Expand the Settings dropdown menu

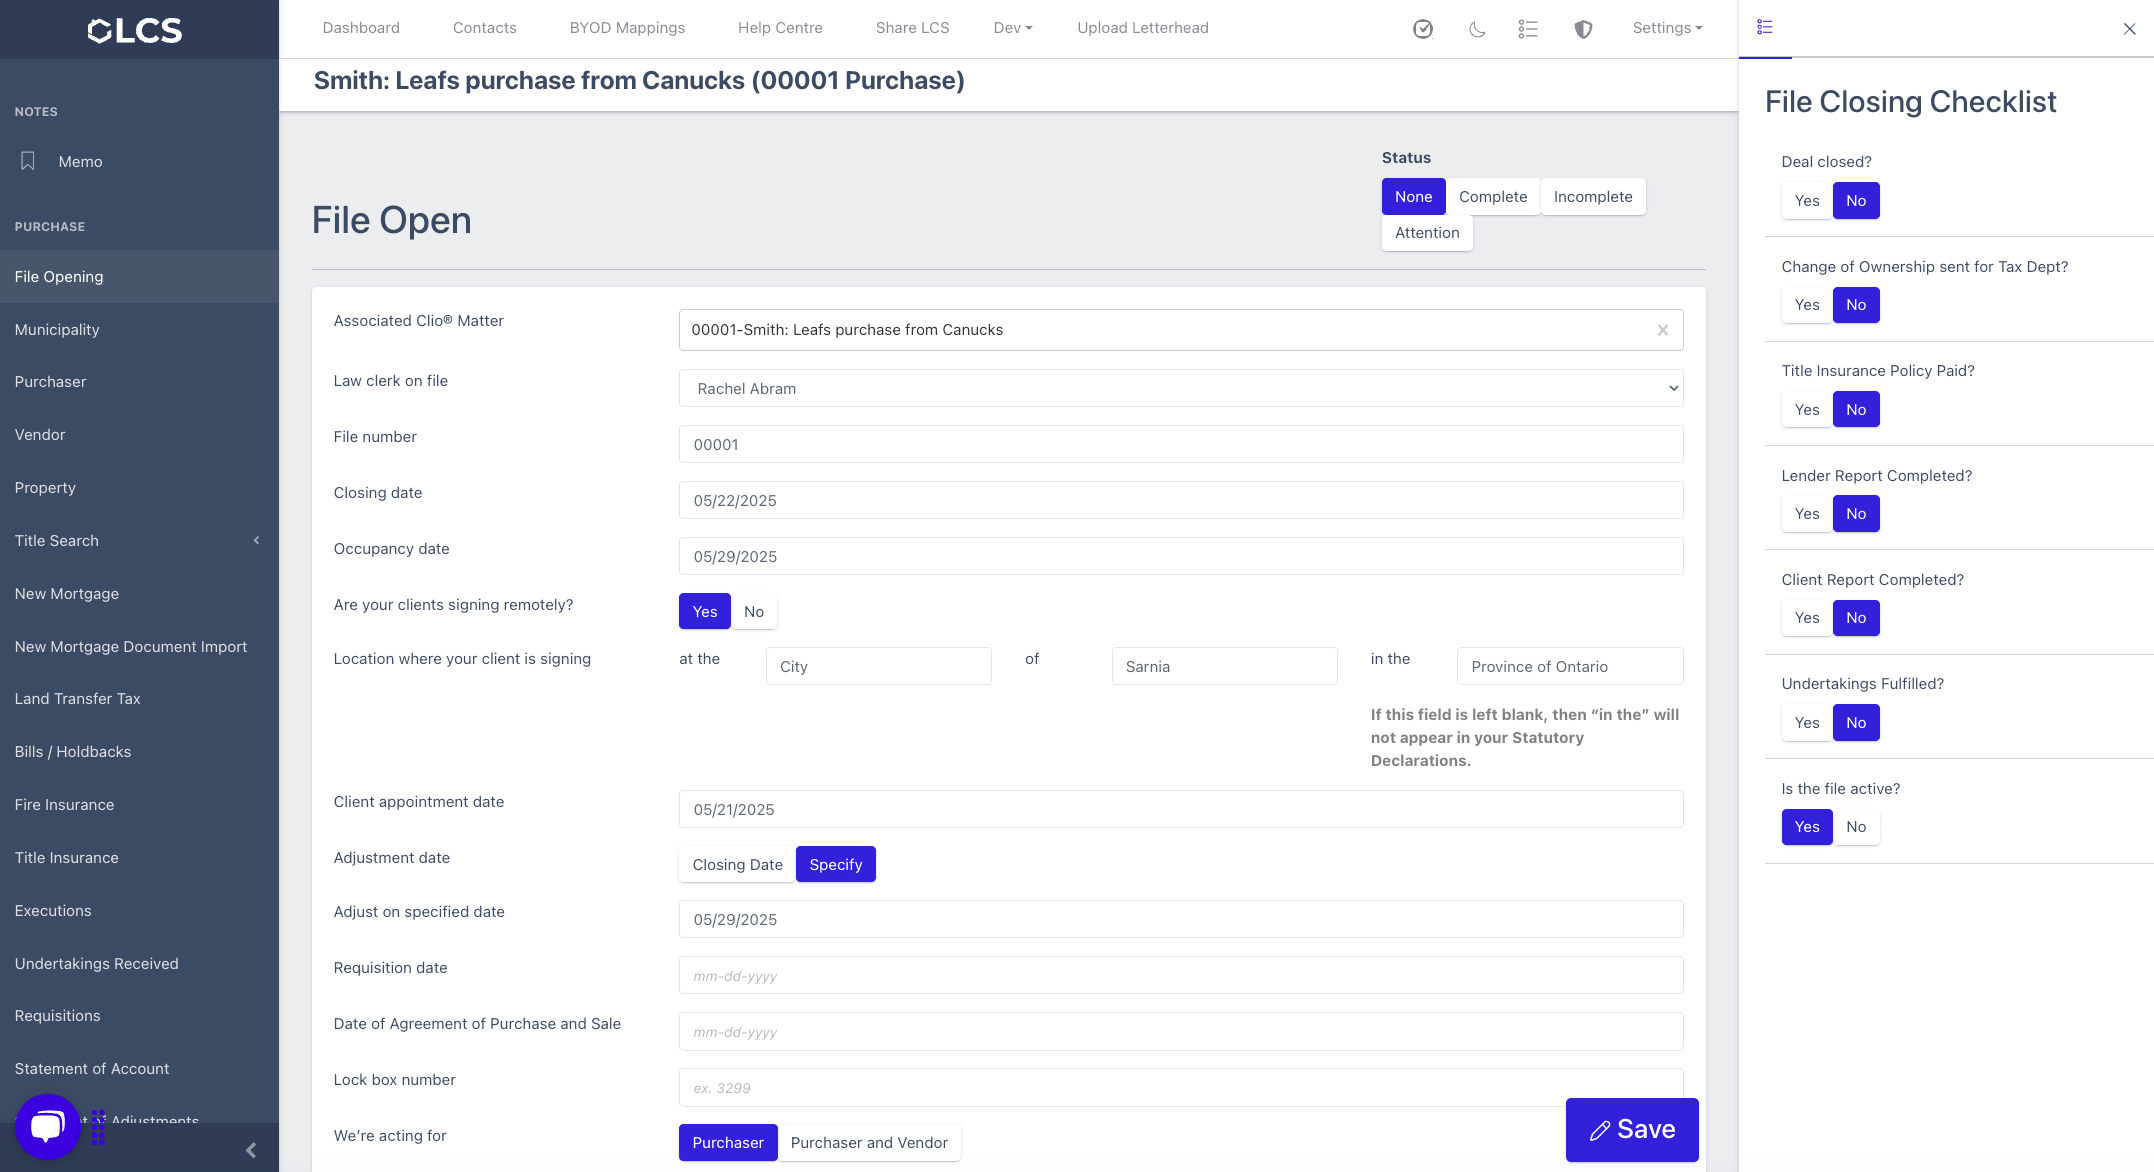pyautogui.click(x=1666, y=28)
